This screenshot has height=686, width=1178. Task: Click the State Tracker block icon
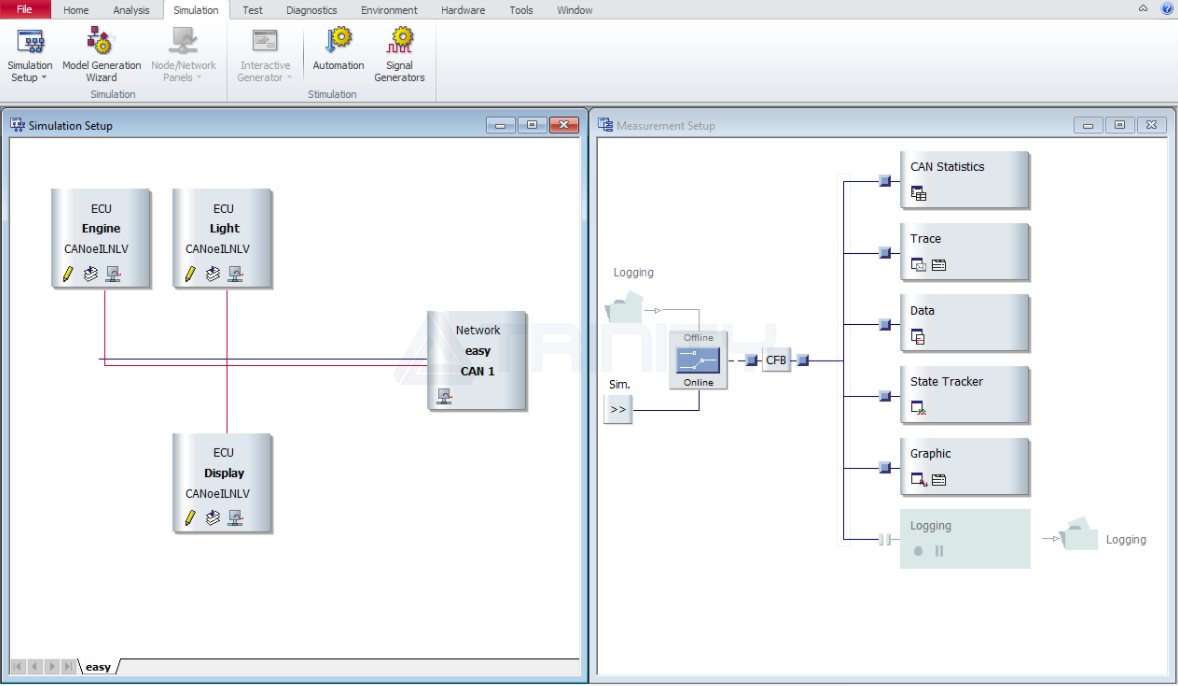click(x=918, y=408)
